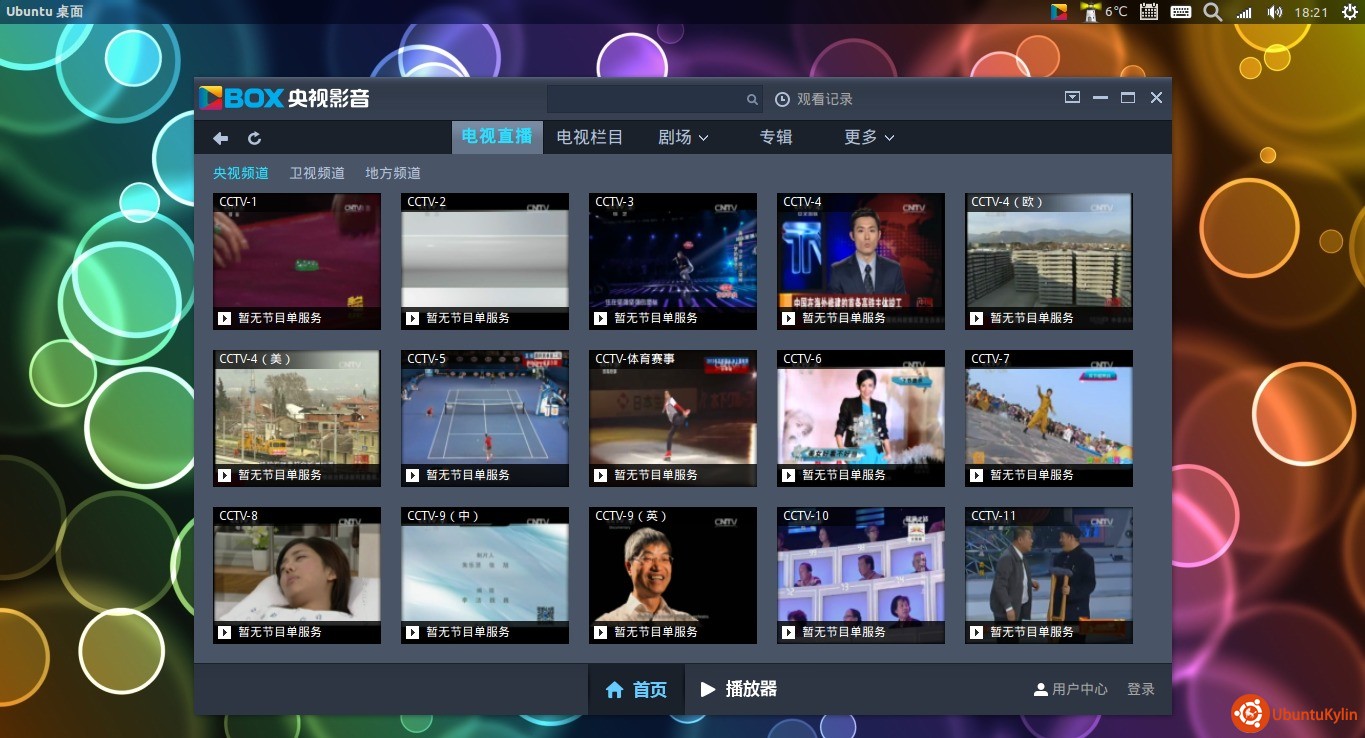Open the window menu dropdown in title bar
This screenshot has height=738, width=1365.
[1072, 97]
